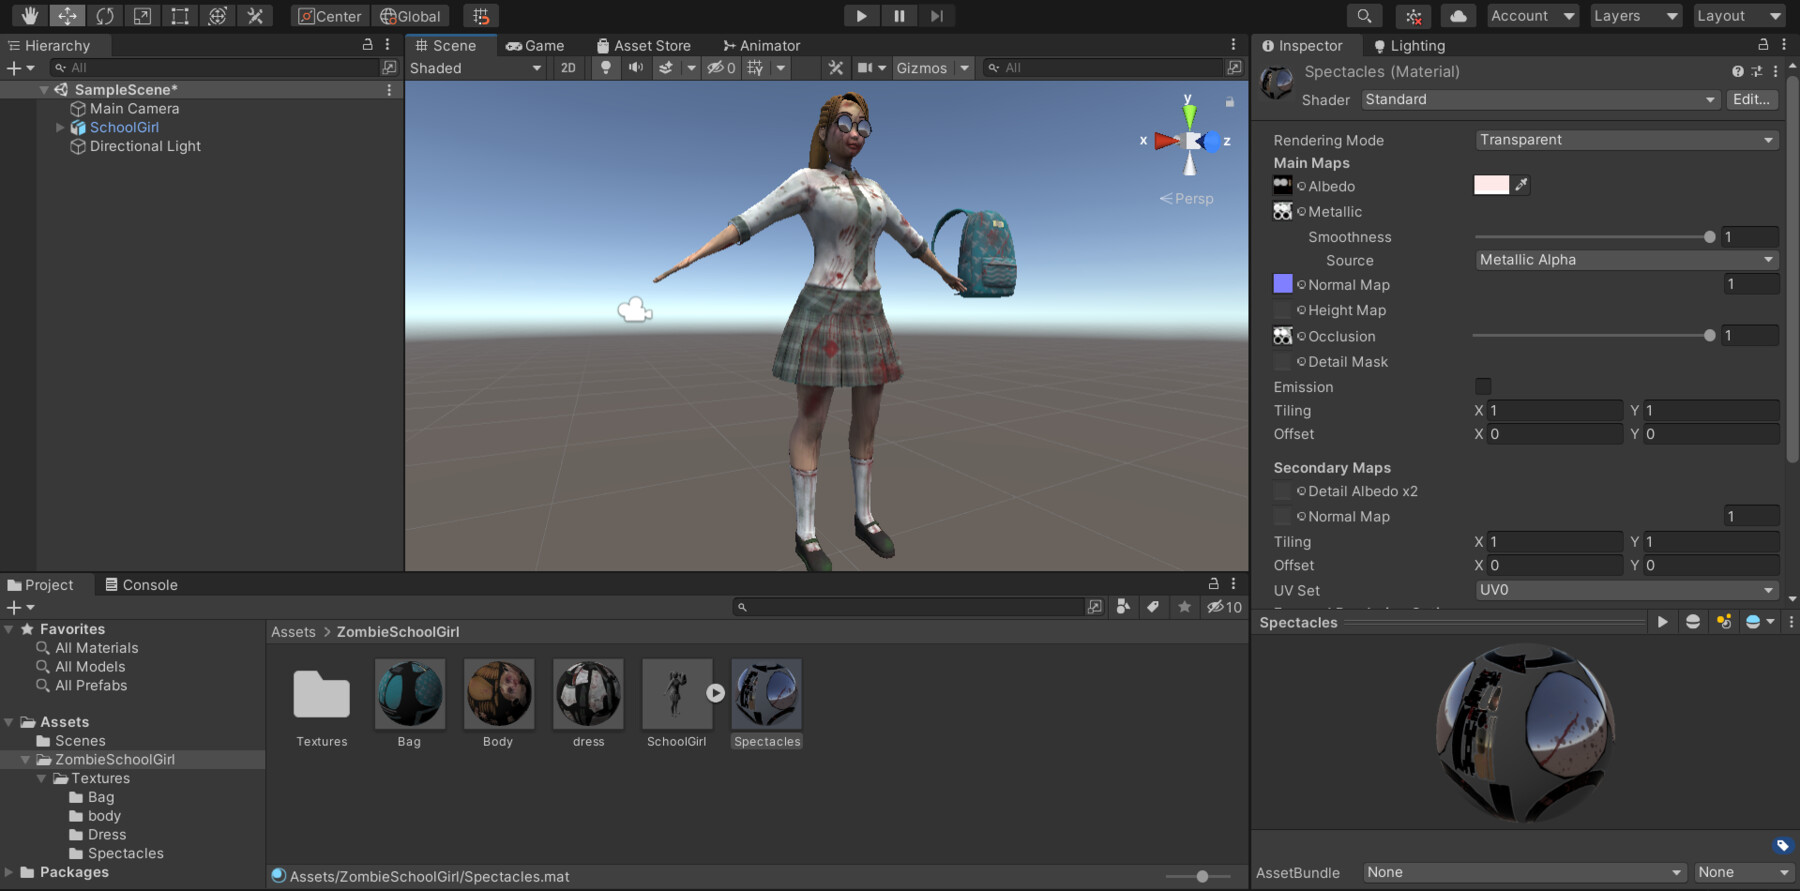Toggle grid snapping icon in toolbar
The height and width of the screenshot is (891, 1800).
click(481, 16)
